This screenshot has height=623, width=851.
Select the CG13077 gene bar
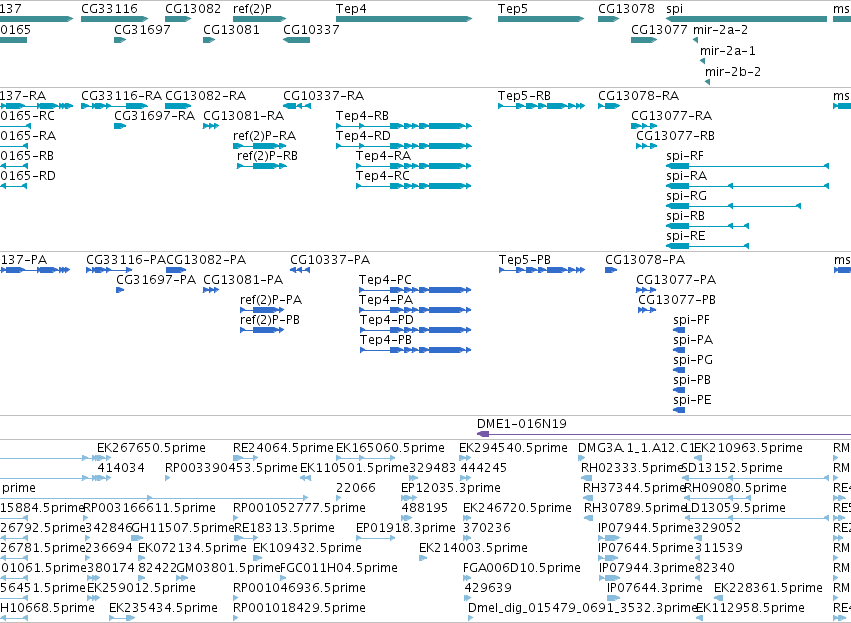644,40
